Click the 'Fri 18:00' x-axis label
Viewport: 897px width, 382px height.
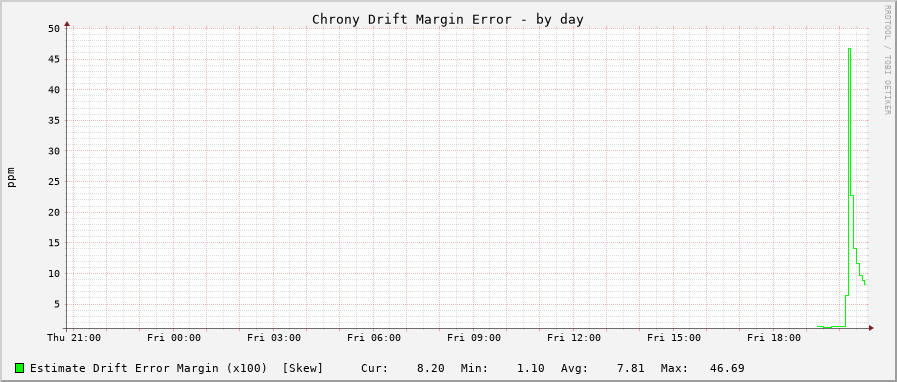point(774,337)
